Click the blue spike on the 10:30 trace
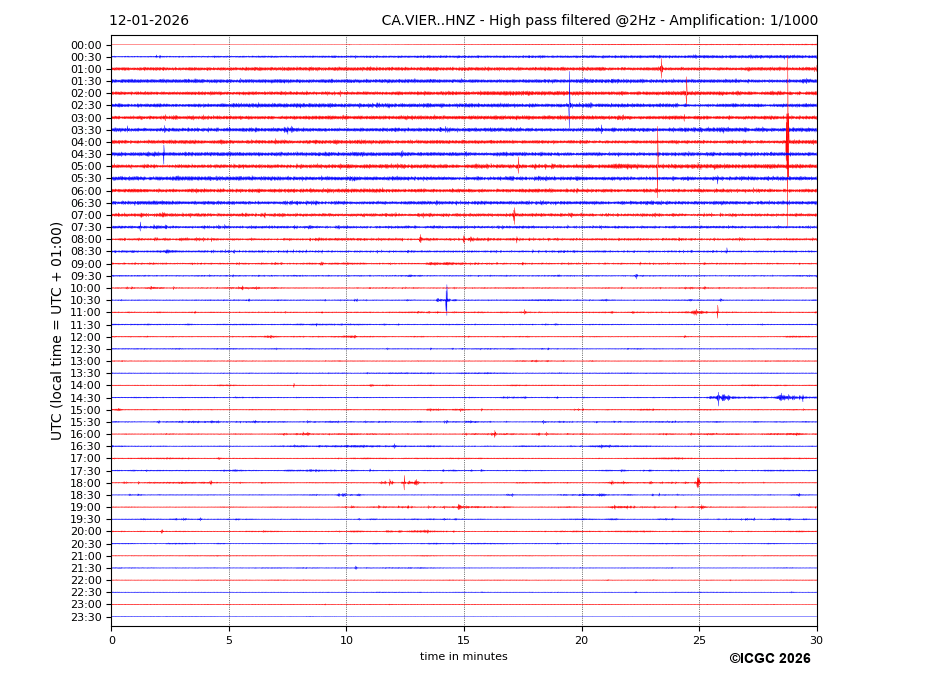Image resolution: width=927 pixels, height=696 pixels. (446, 300)
